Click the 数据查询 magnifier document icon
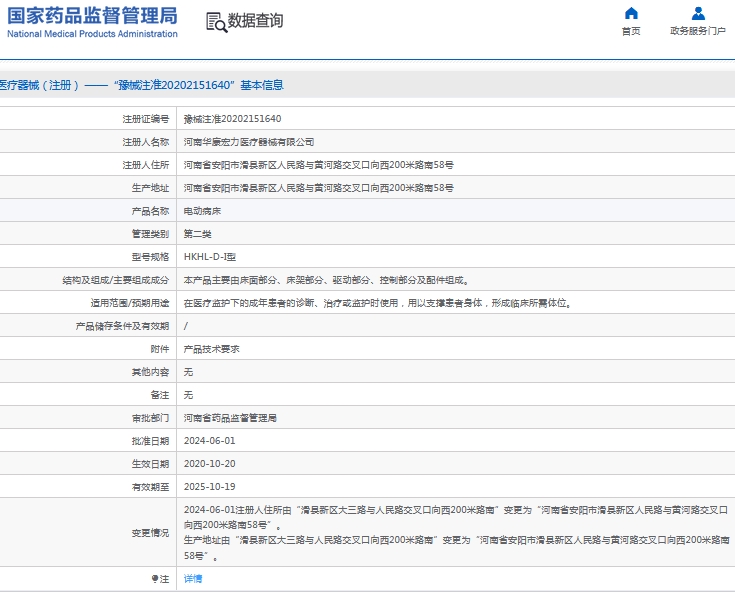 tap(216, 22)
